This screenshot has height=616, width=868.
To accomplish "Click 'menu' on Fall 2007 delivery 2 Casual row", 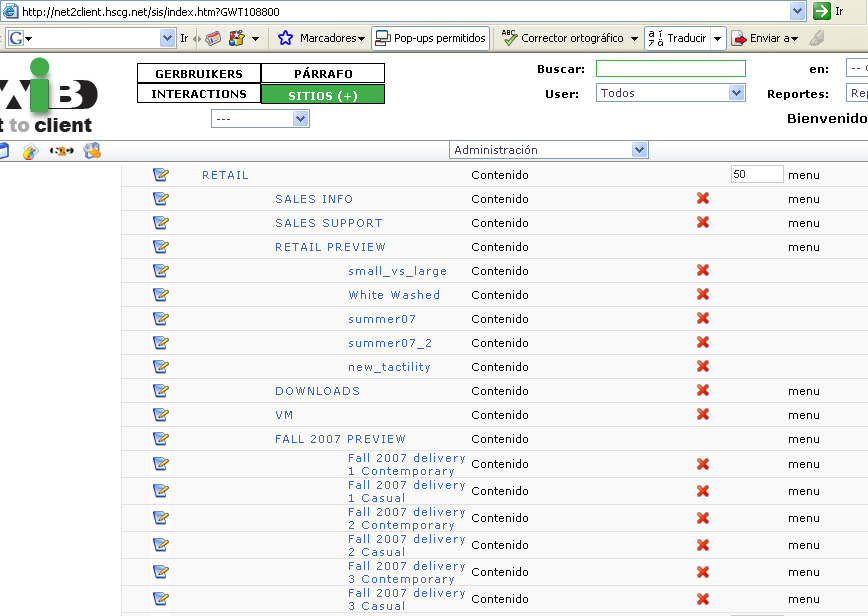I will tap(804, 545).
